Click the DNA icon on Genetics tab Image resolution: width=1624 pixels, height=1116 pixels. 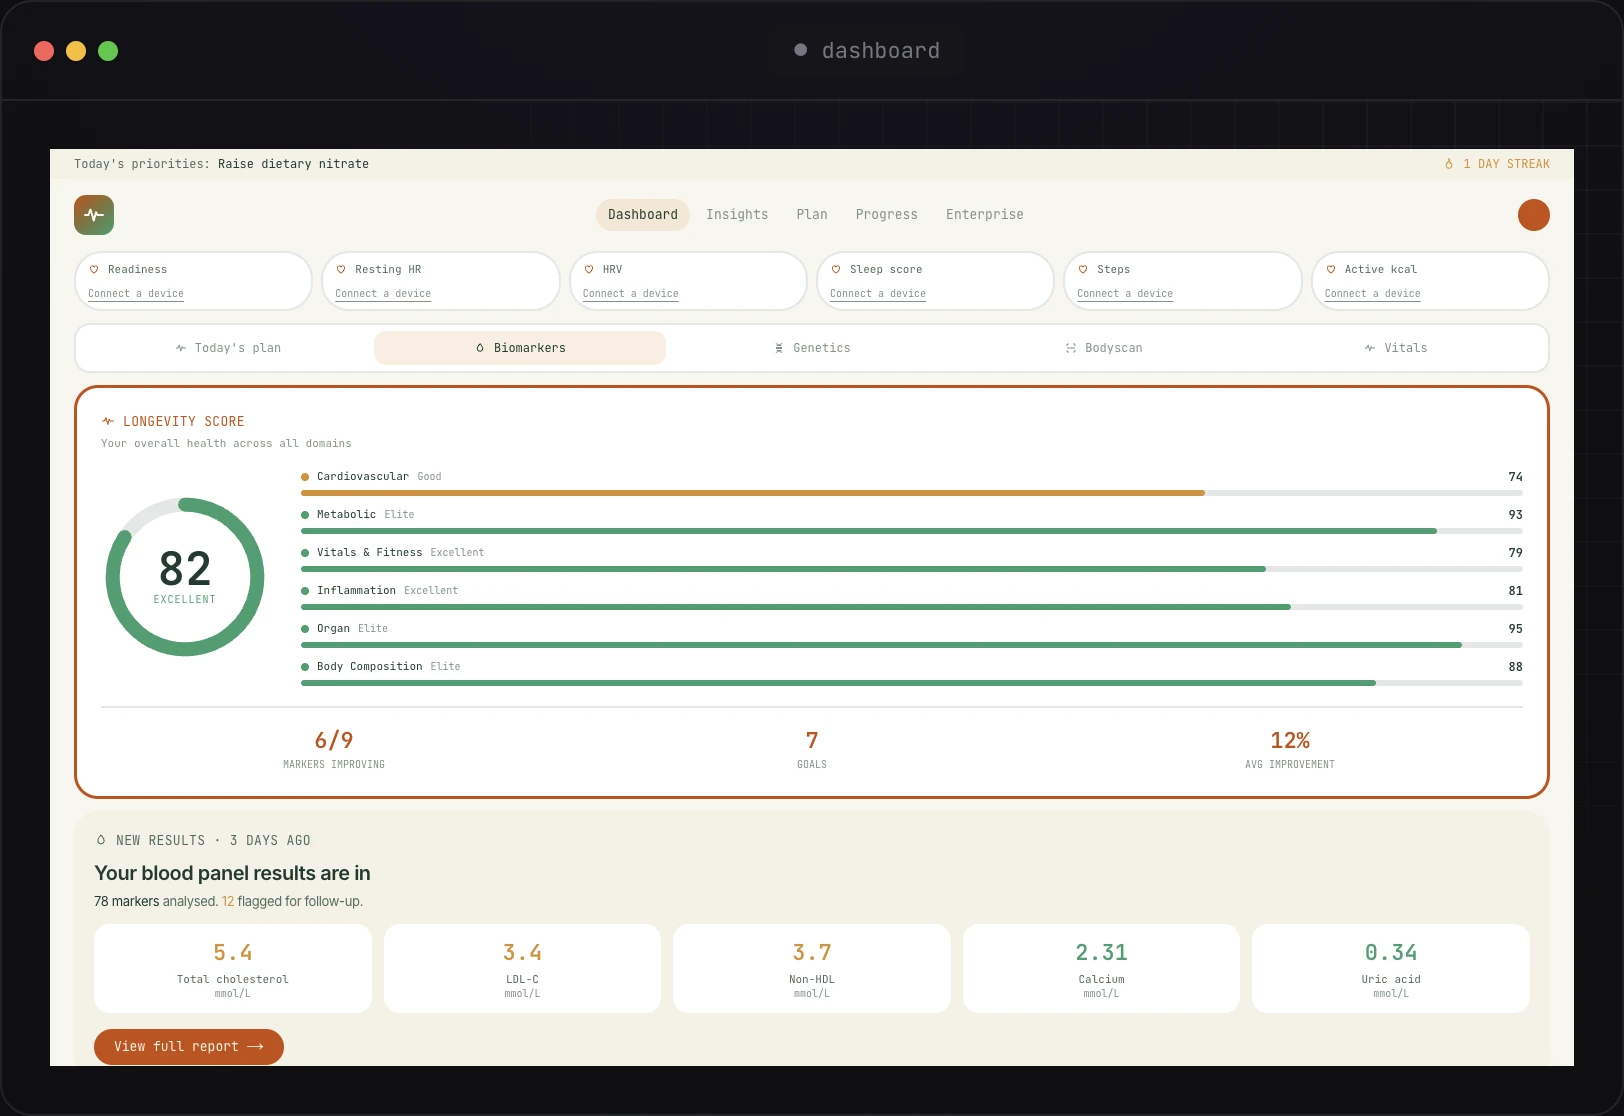click(779, 348)
